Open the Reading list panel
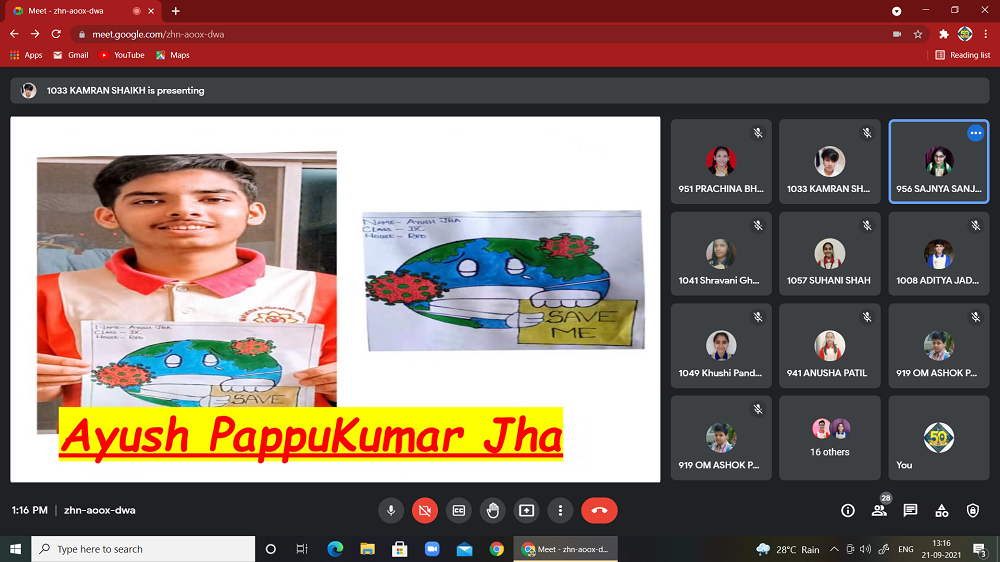The height and width of the screenshot is (562, 1000). click(x=962, y=55)
